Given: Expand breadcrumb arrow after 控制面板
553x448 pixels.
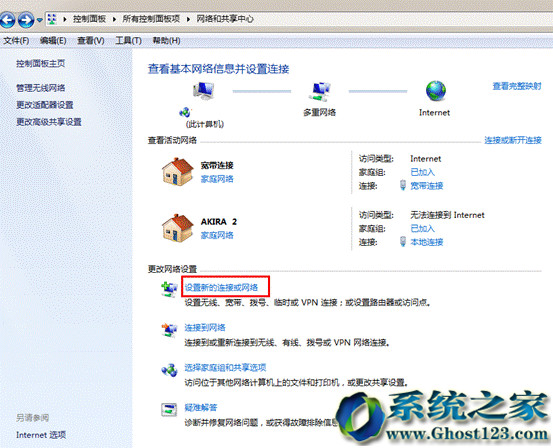Looking at the screenshot, I should click(x=114, y=19).
